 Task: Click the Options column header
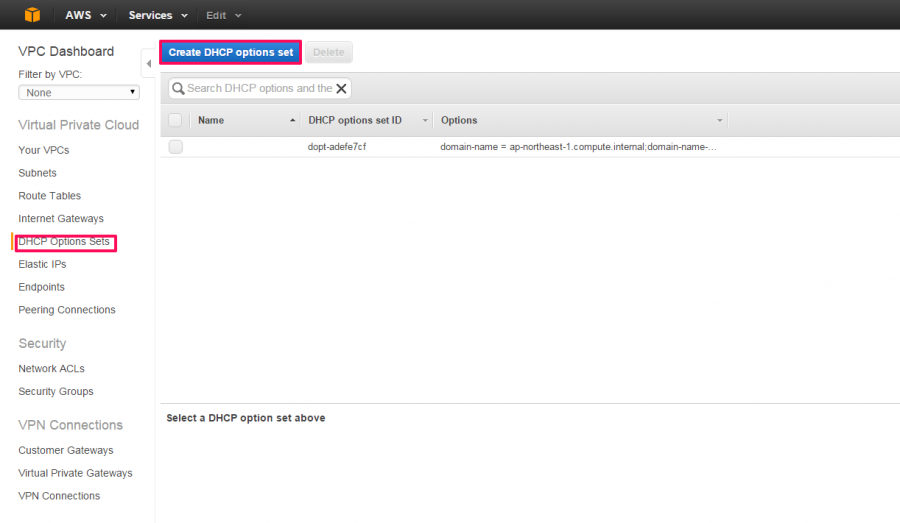[459, 120]
